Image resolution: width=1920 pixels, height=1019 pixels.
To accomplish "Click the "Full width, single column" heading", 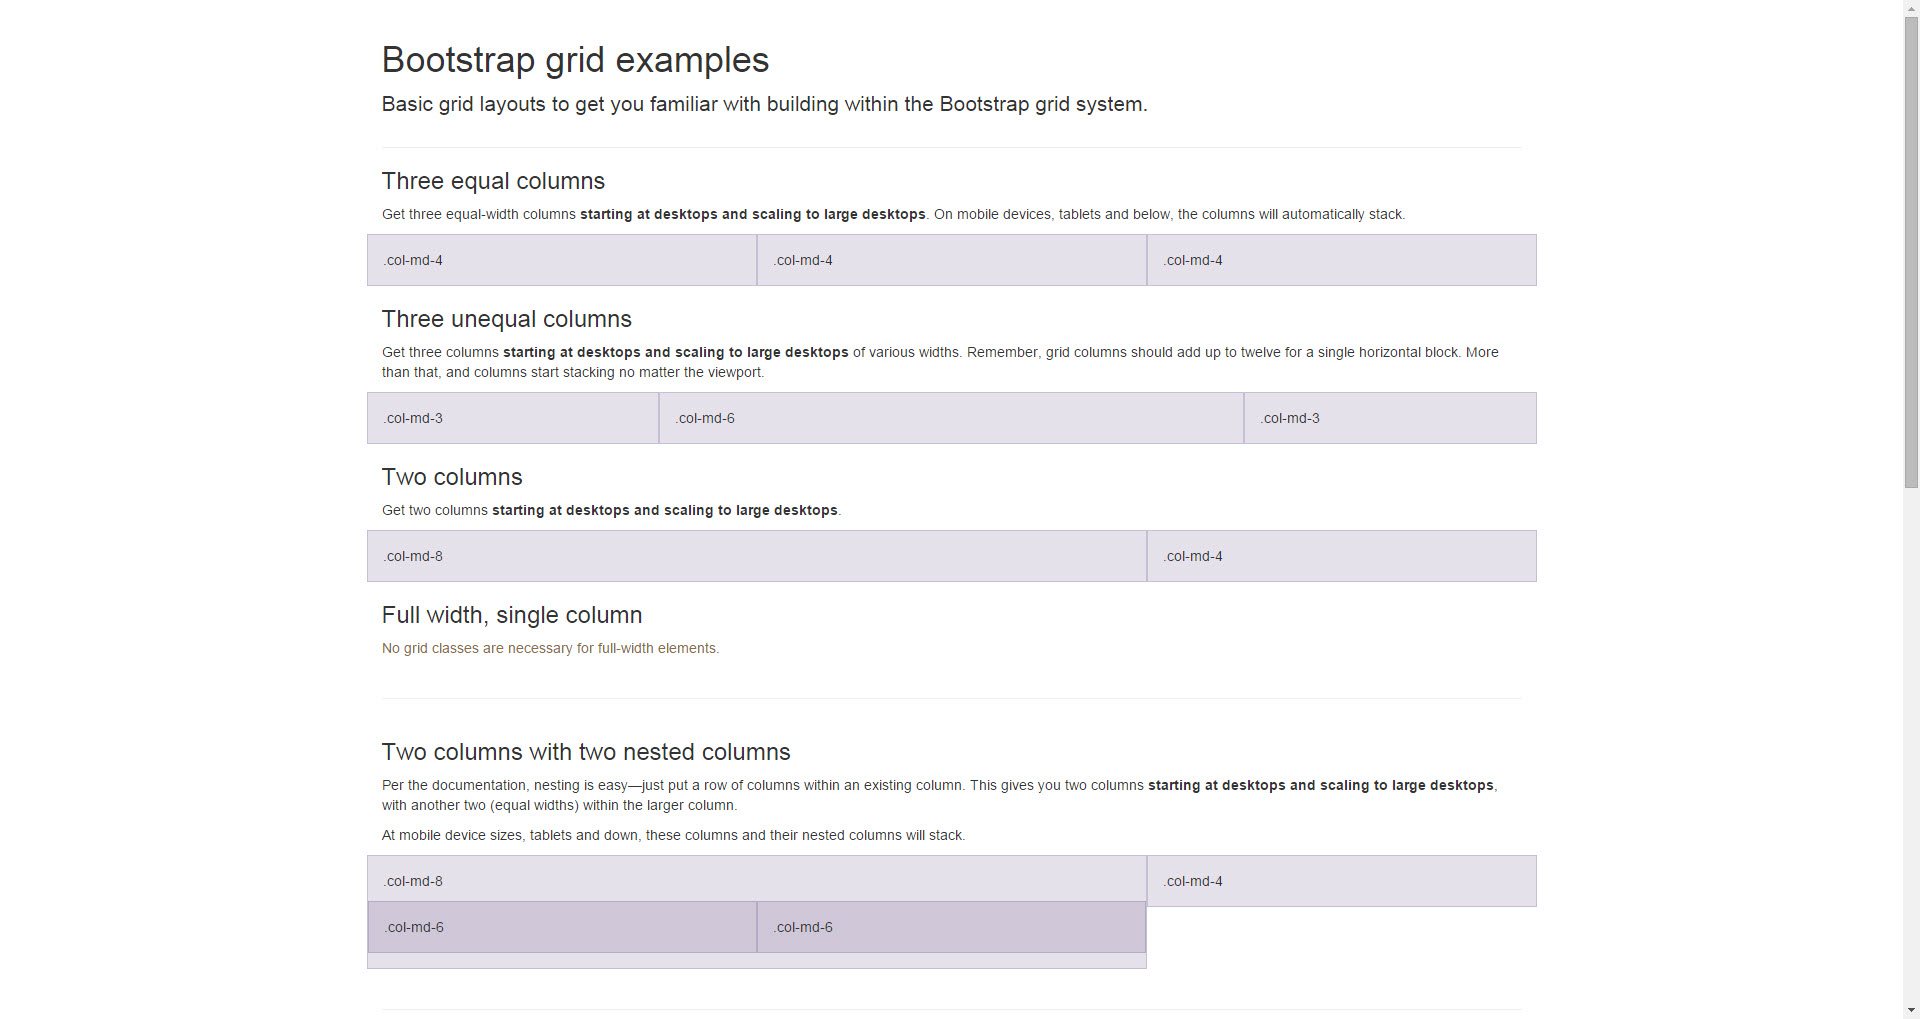I will [512, 615].
